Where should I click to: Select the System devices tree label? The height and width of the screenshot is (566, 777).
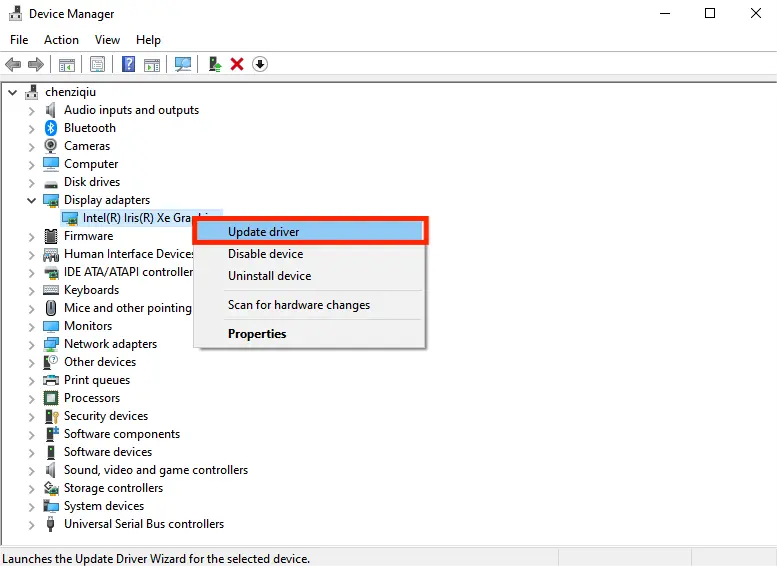click(x=104, y=506)
